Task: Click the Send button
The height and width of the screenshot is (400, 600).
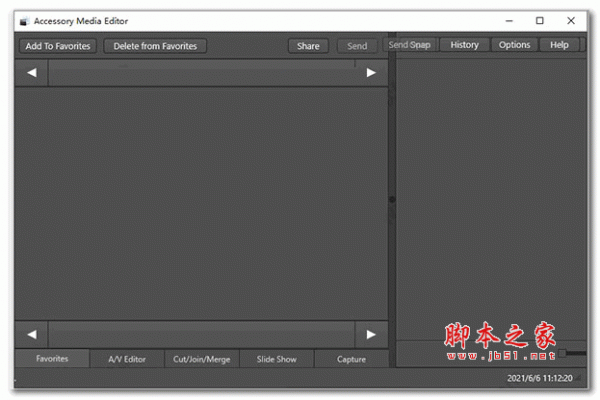Action: pos(357,46)
